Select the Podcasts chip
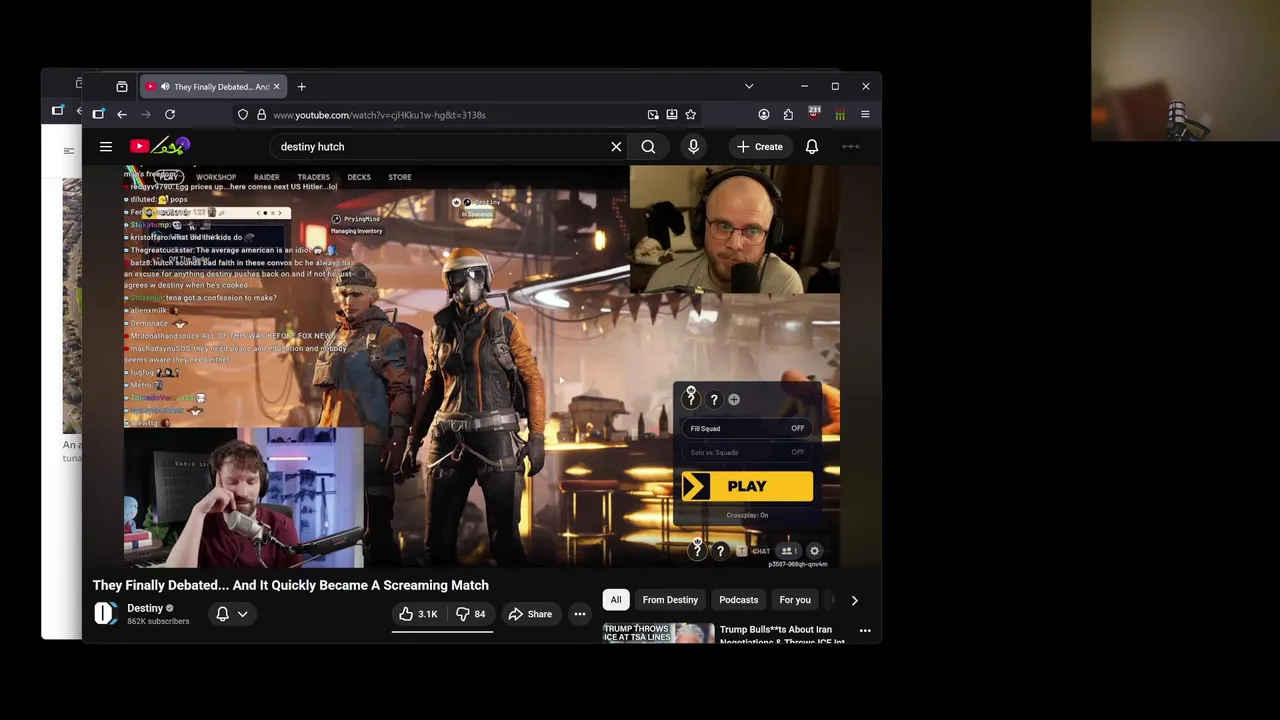 click(x=739, y=600)
